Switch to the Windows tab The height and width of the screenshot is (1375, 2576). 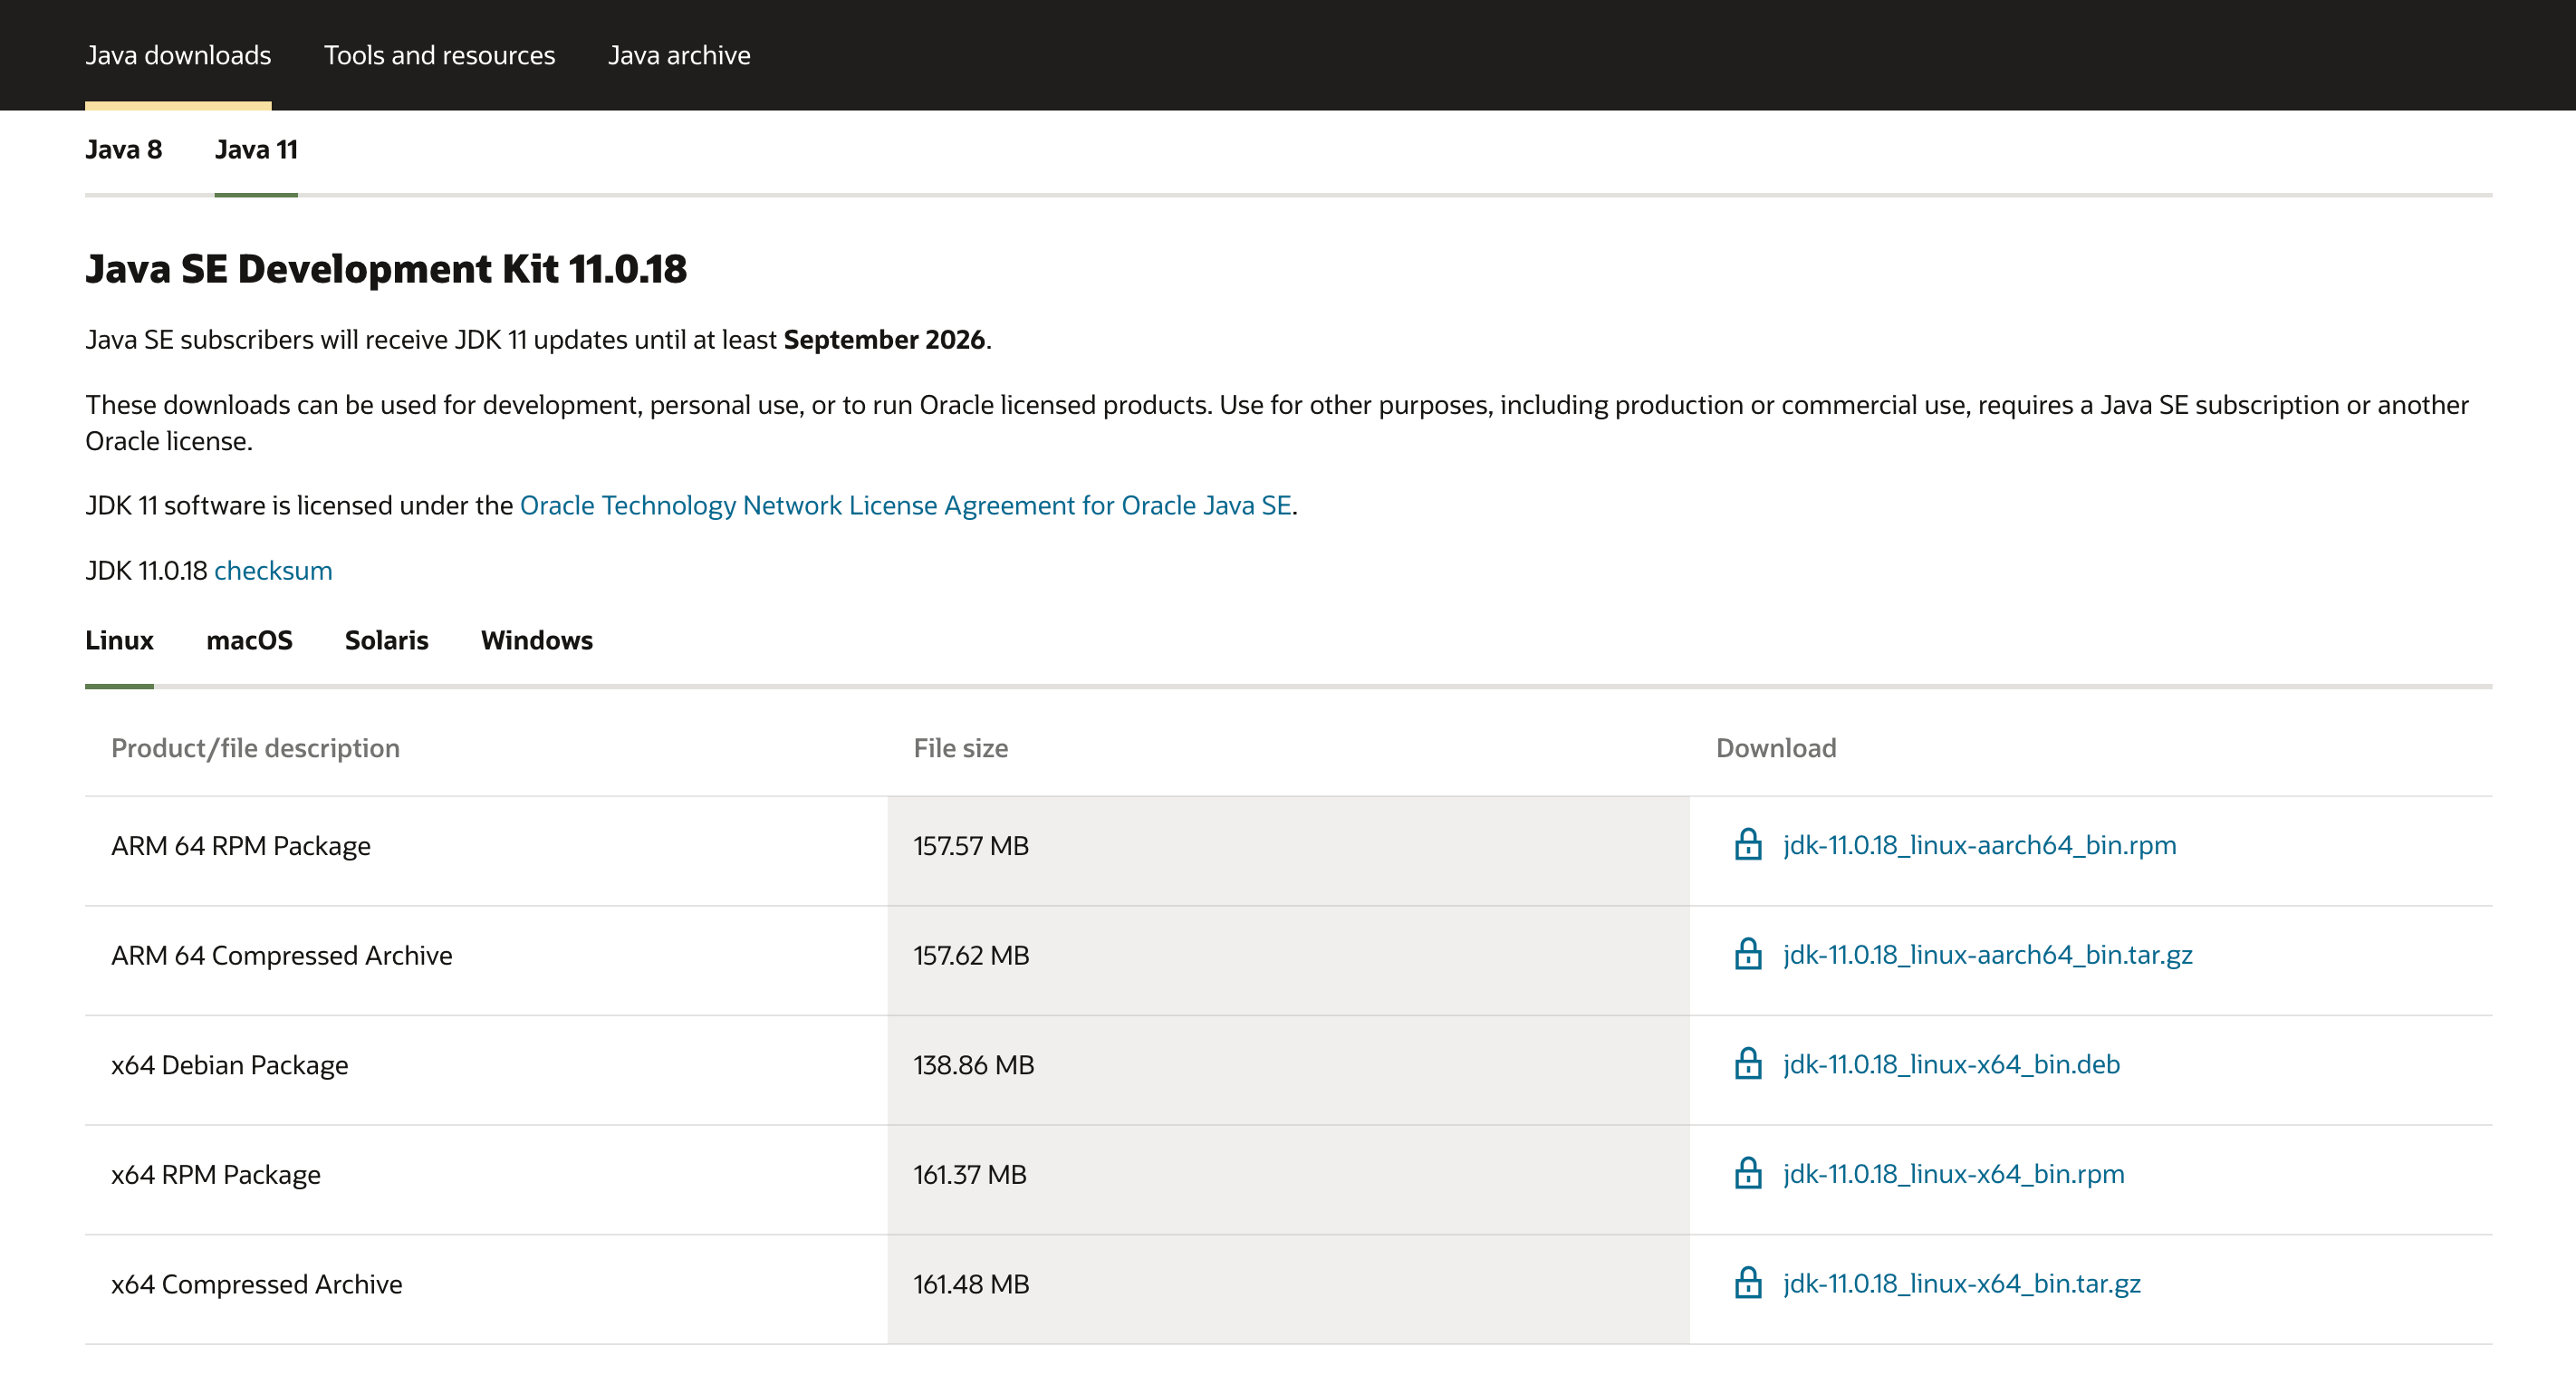tap(535, 639)
